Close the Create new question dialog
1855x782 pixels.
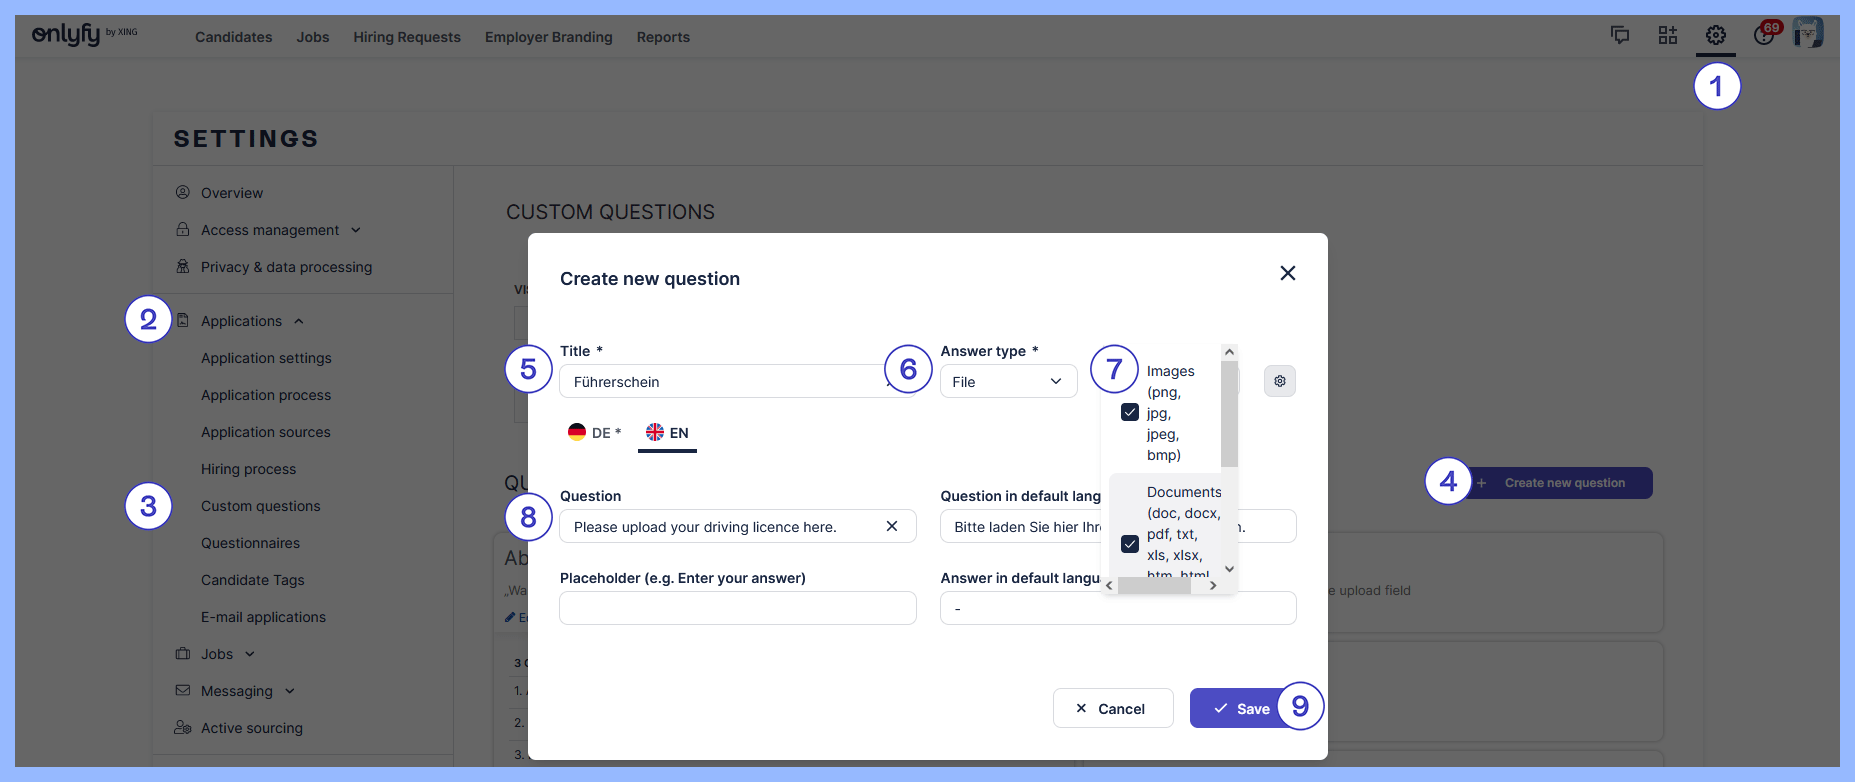[x=1287, y=273]
